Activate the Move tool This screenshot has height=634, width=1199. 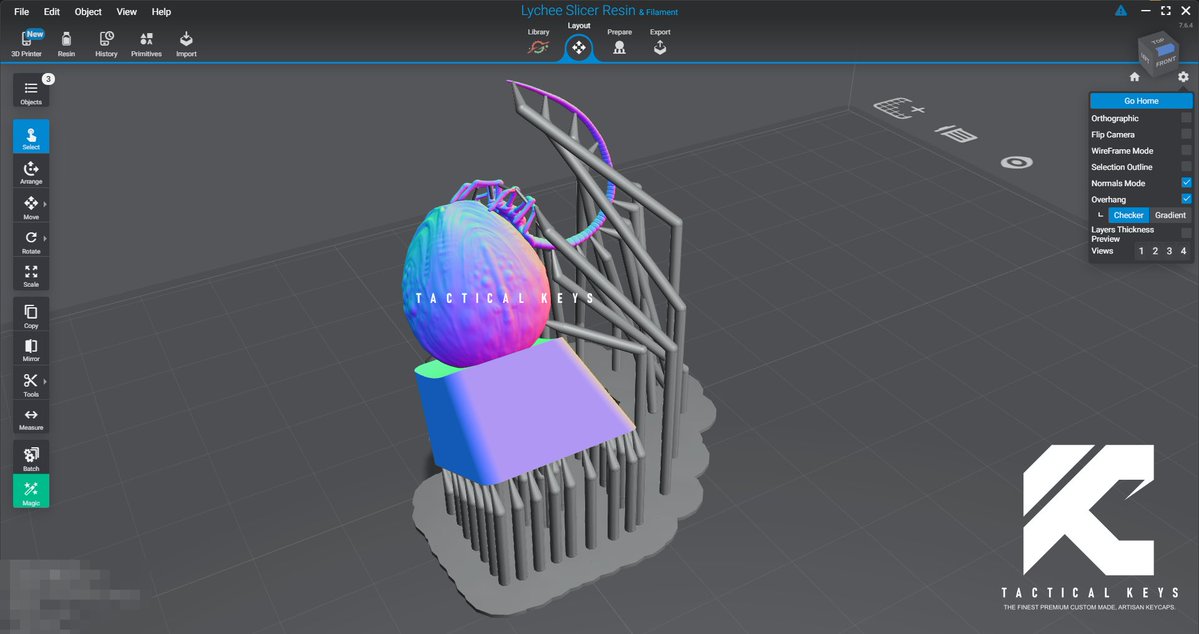coord(31,206)
